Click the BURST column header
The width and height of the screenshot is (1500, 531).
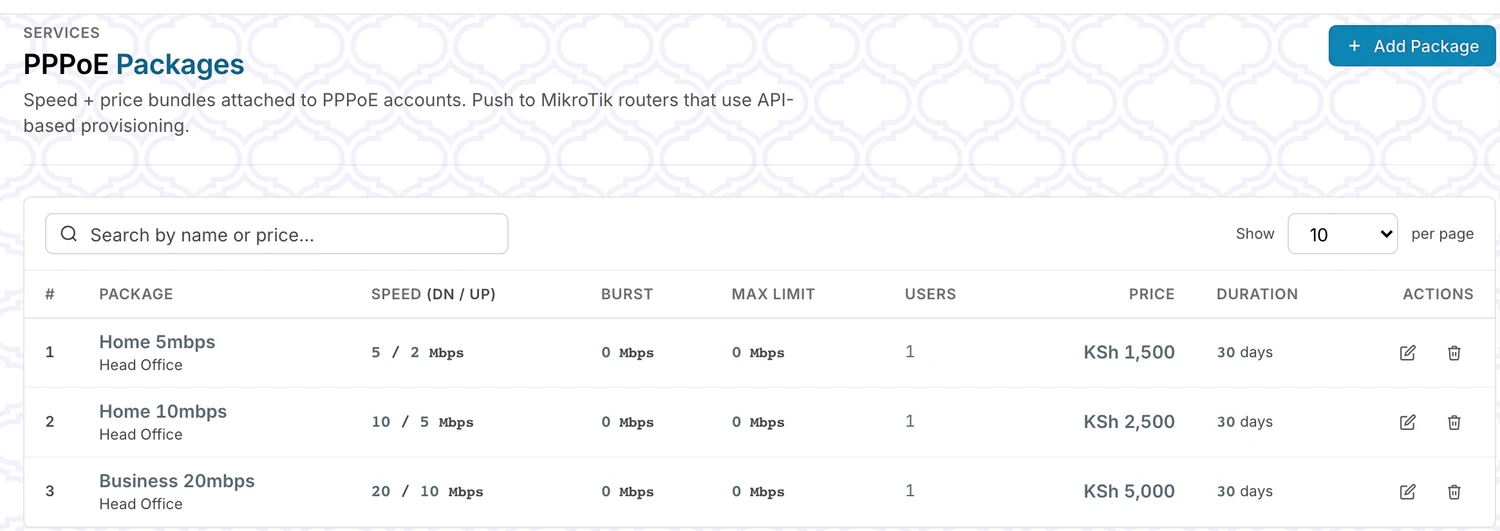tap(627, 294)
